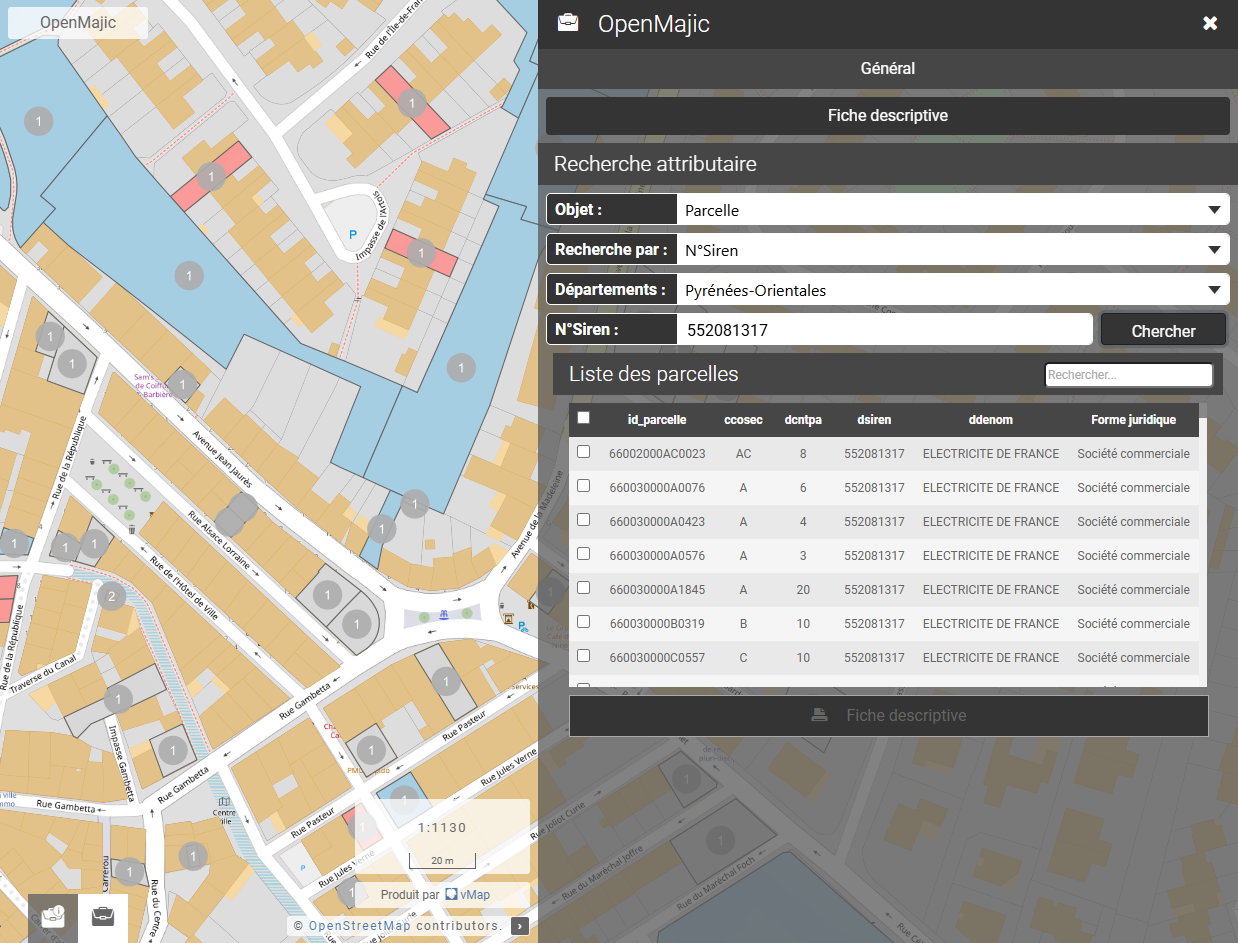
Task: Click parcel id 660030000B0319
Action: click(x=657, y=624)
